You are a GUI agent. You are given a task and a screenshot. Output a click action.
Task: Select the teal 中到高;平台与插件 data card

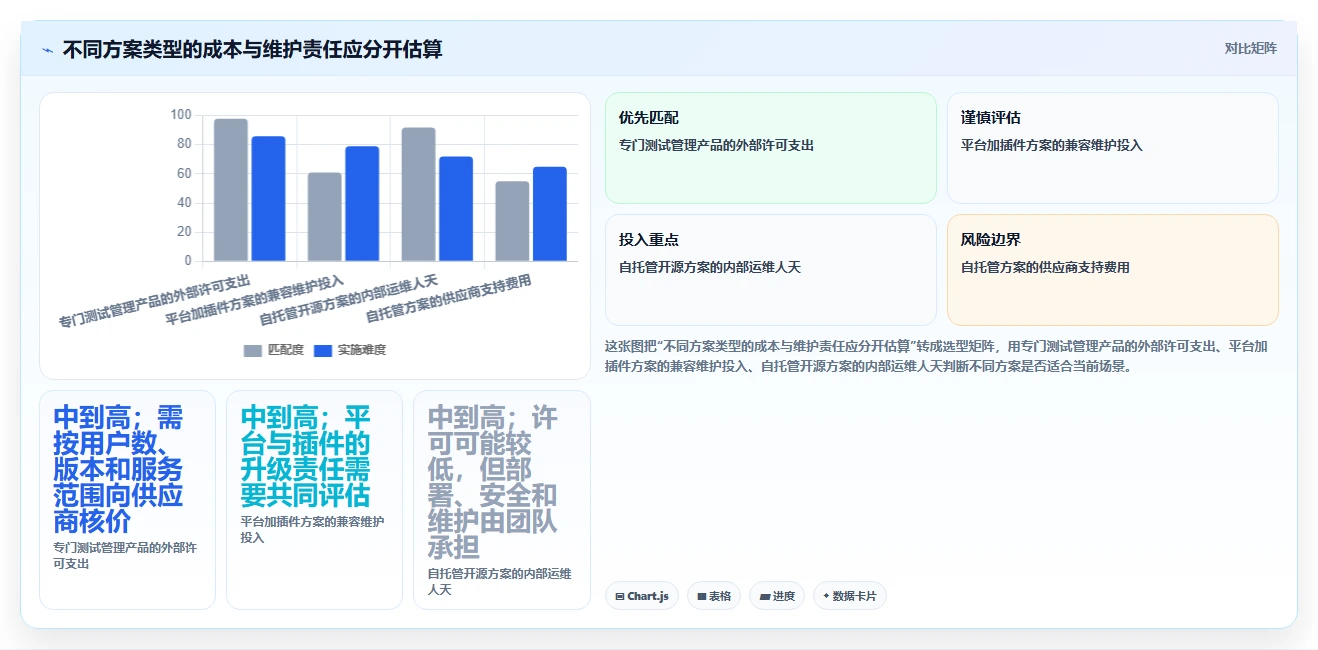point(314,500)
